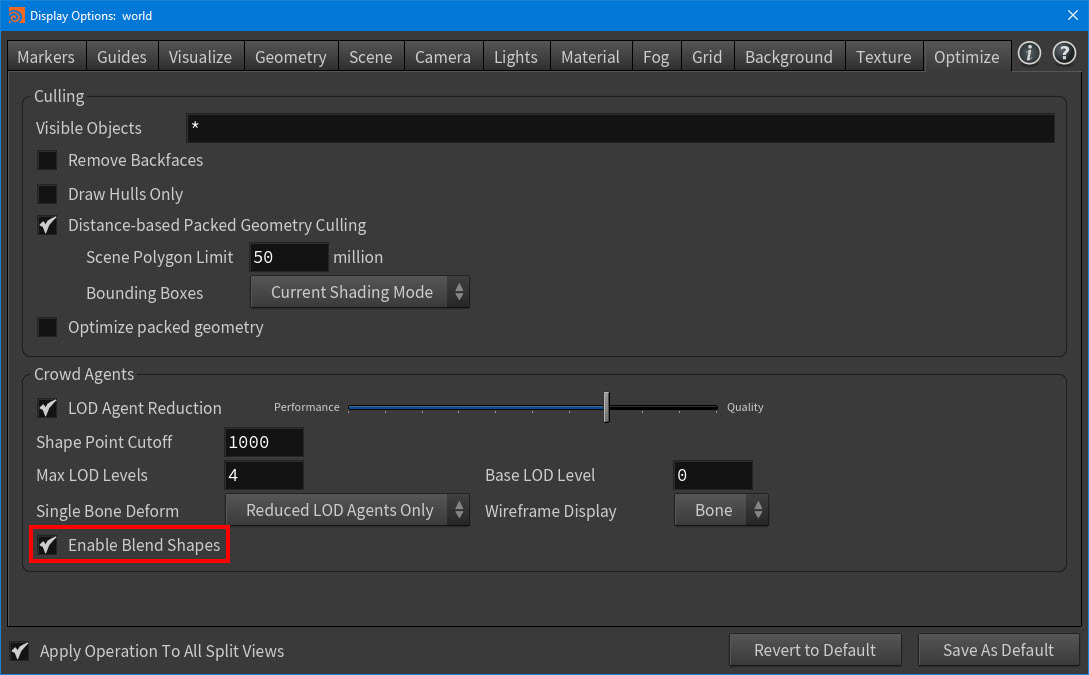
Task: Go to the Scene tab
Action: click(x=371, y=57)
